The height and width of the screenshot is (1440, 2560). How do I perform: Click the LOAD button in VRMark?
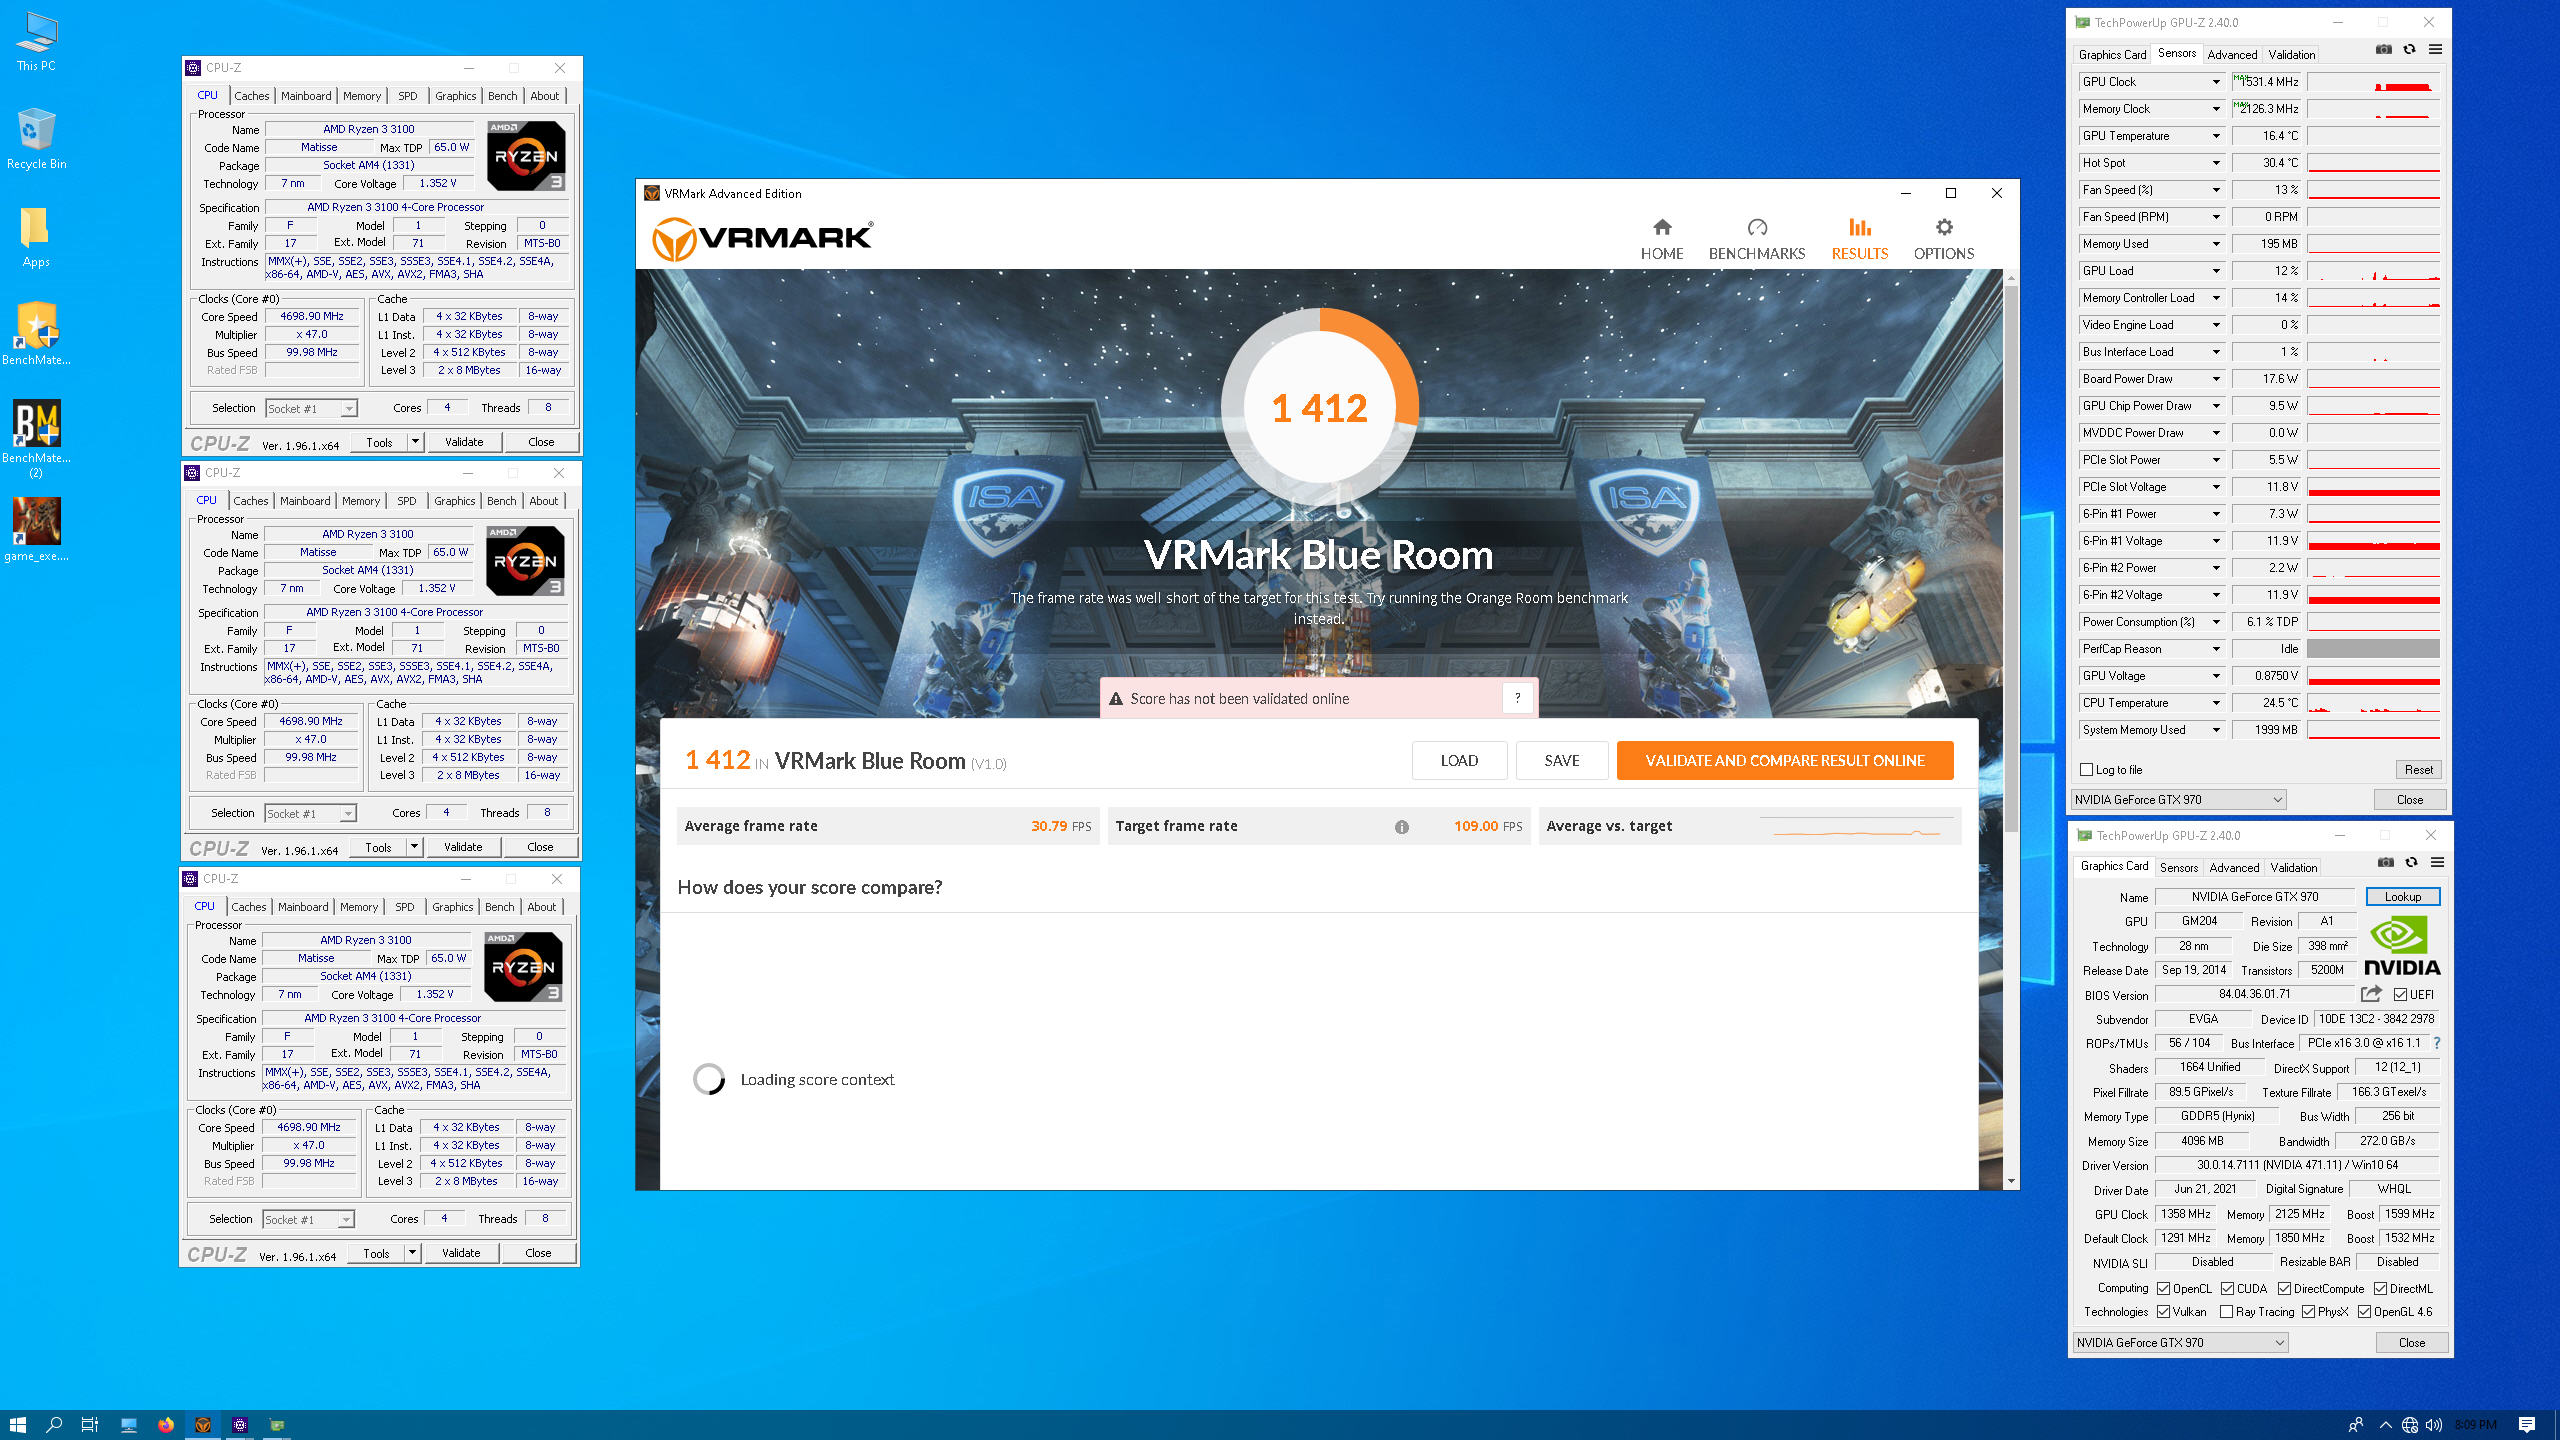pyautogui.click(x=1459, y=761)
